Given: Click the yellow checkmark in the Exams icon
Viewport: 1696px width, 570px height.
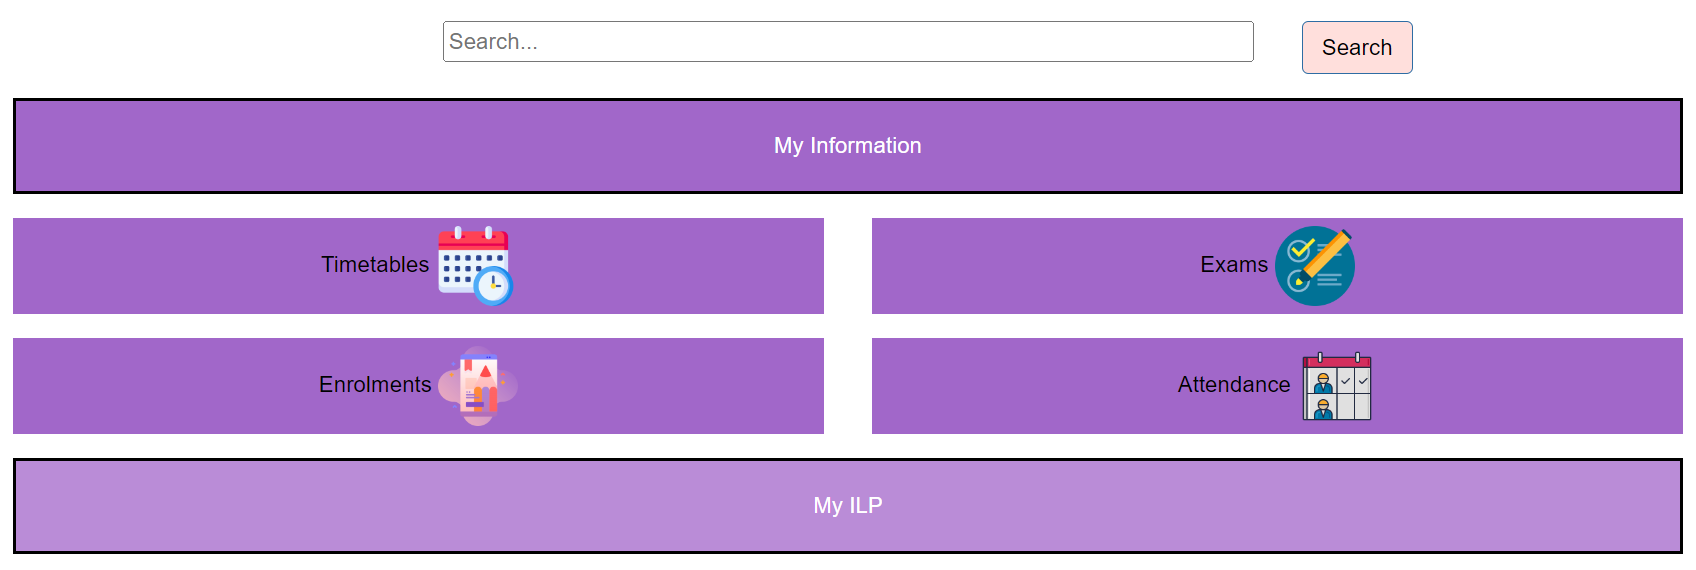Looking at the screenshot, I should 1300,248.
